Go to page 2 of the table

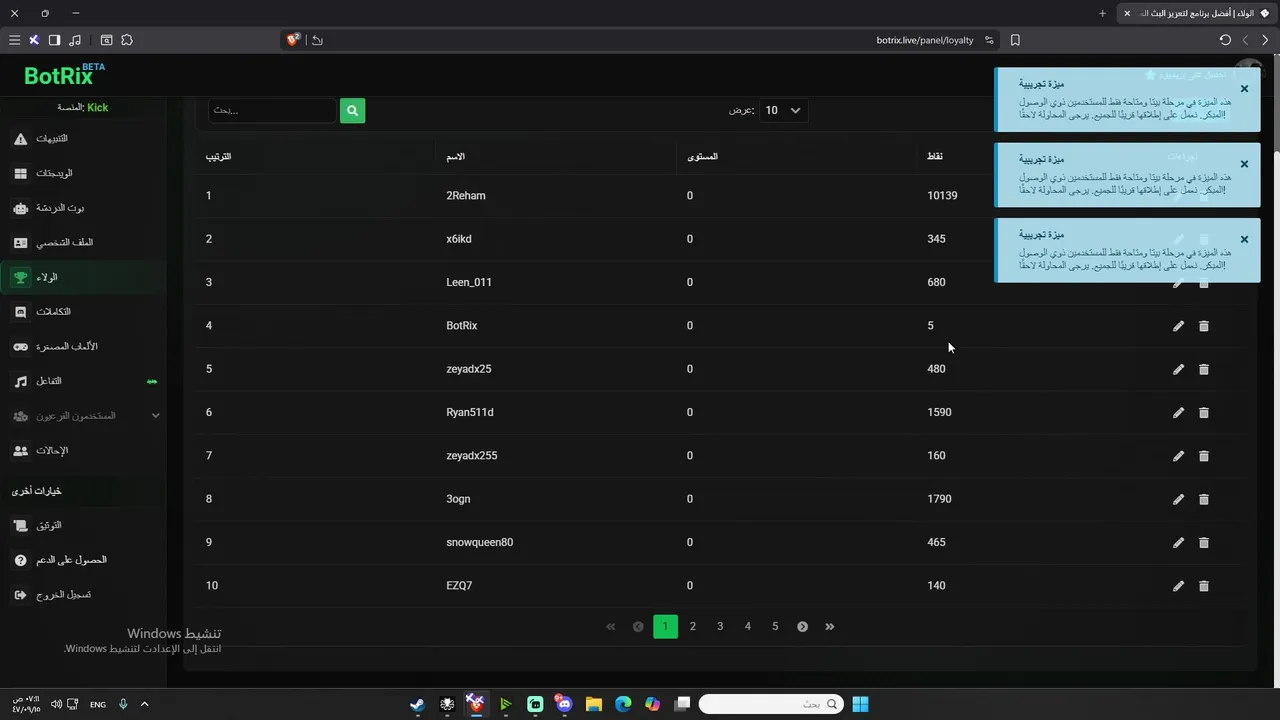tap(693, 626)
